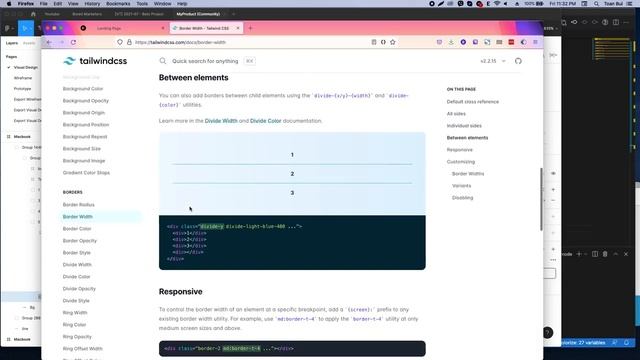This screenshot has height=360, width=640.
Task: Open reader view from the address bar
Action: 373,42
